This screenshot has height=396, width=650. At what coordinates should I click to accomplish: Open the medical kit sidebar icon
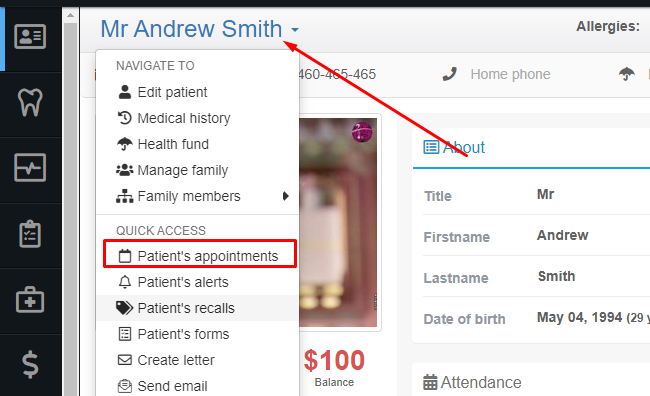coord(30,299)
